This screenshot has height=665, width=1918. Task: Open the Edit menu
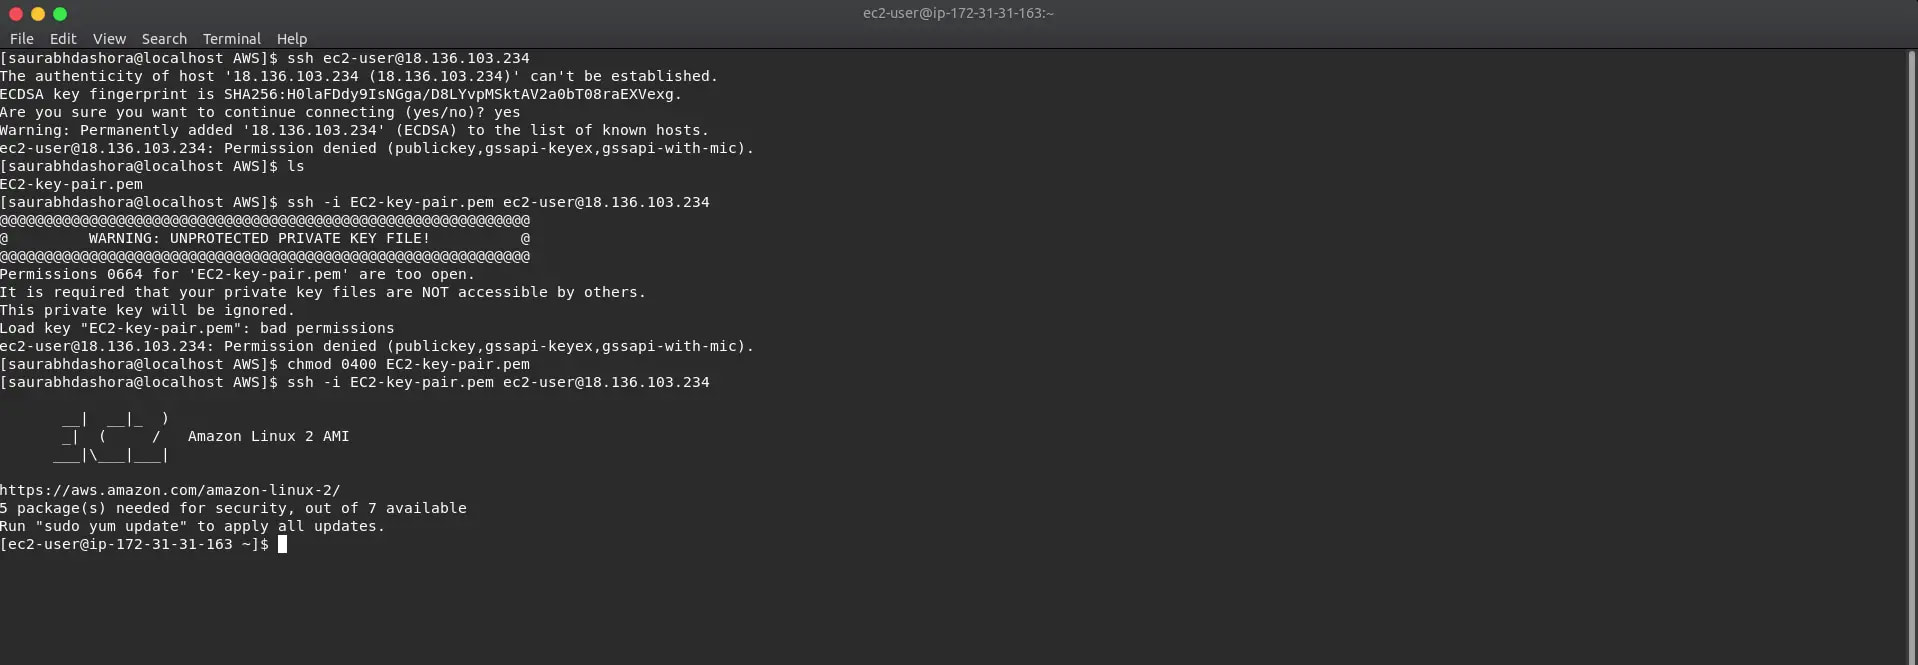pos(63,39)
